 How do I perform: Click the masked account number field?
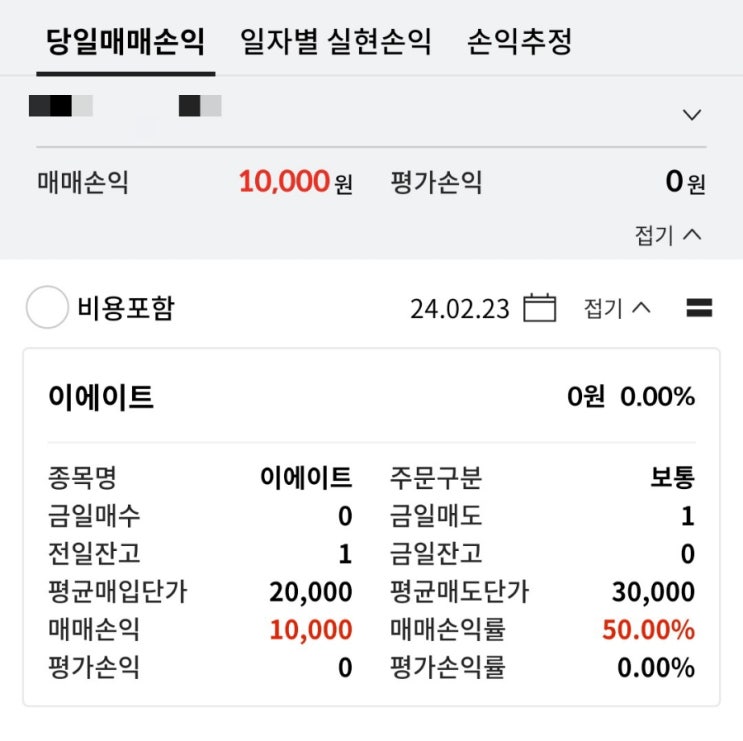click(x=125, y=105)
